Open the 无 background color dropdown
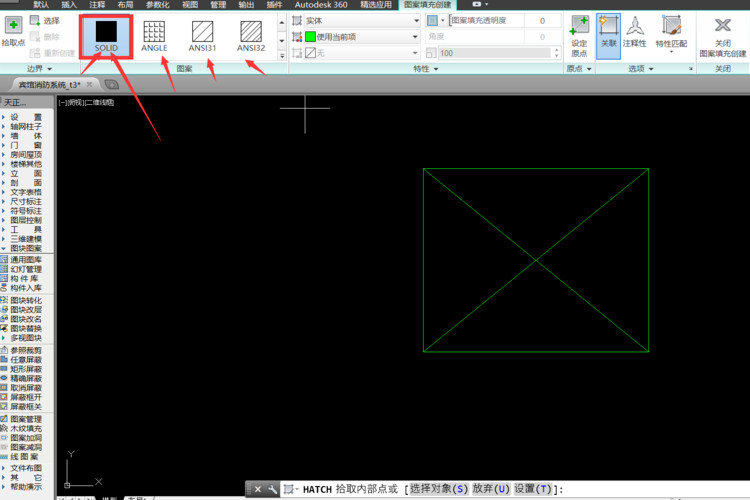750x500 pixels. 415,53
